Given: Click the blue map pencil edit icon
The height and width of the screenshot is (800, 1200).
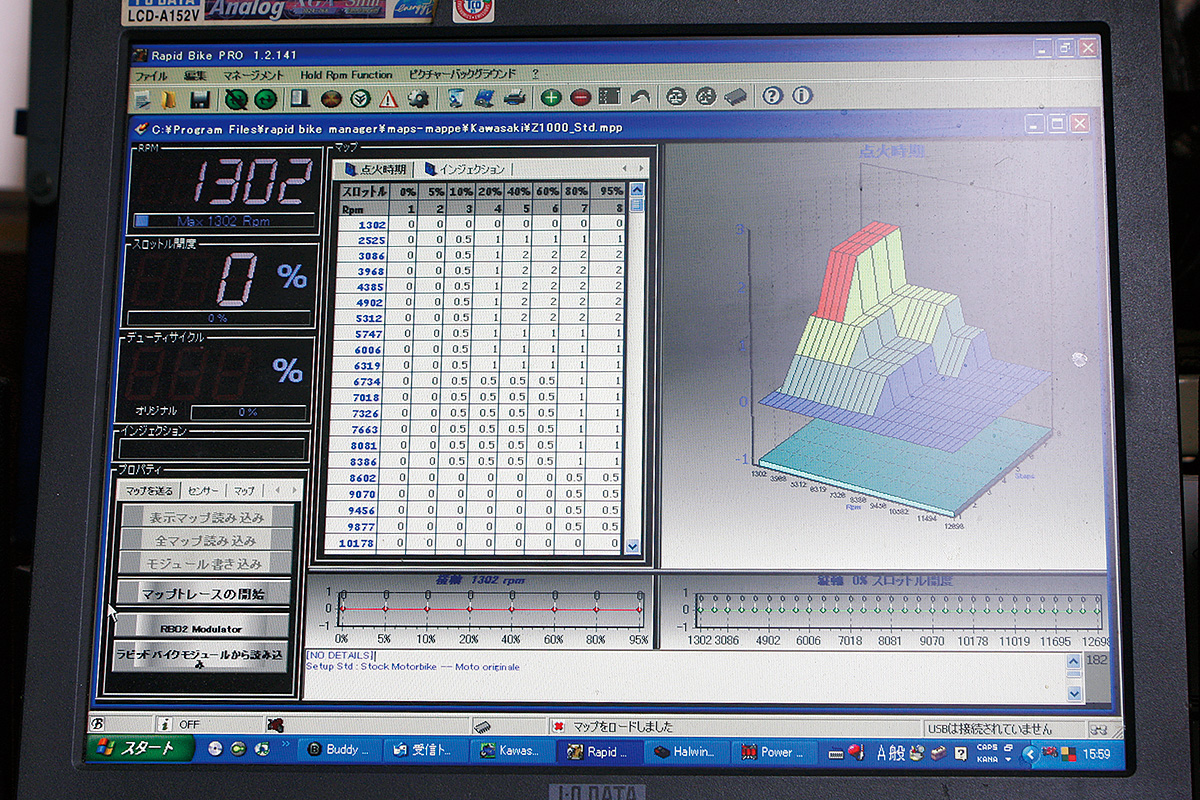Looking at the screenshot, I should pyautogui.click(x=485, y=98).
